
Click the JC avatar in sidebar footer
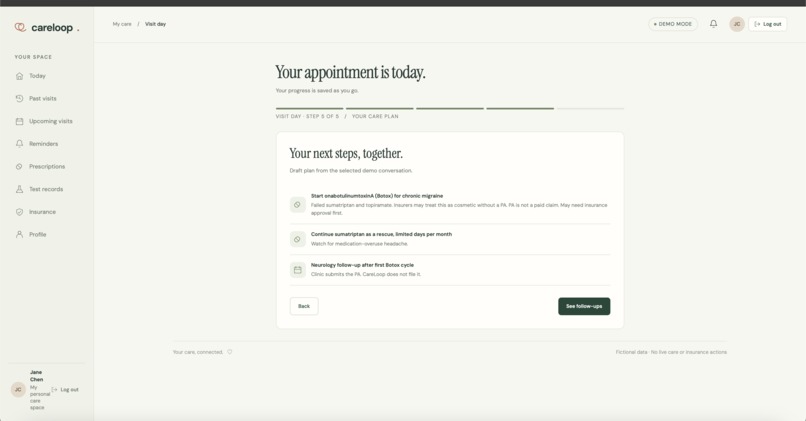tap(18, 390)
